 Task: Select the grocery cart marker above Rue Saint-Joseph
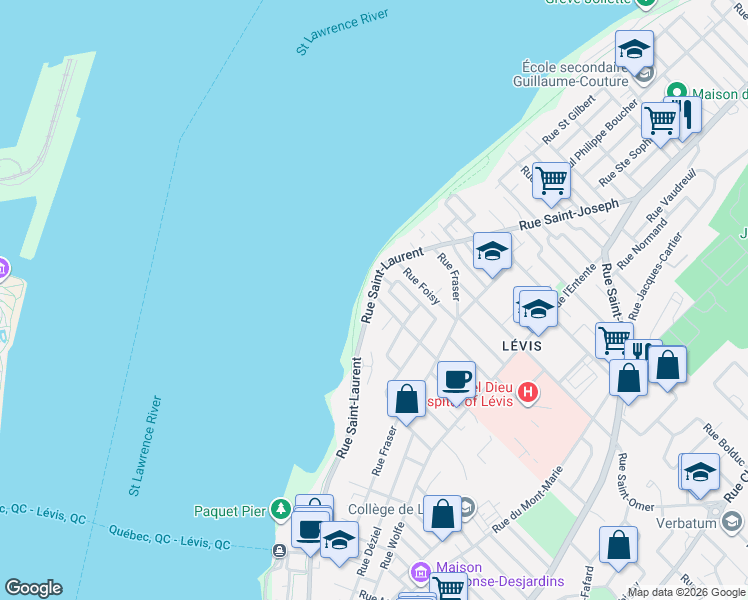point(551,184)
